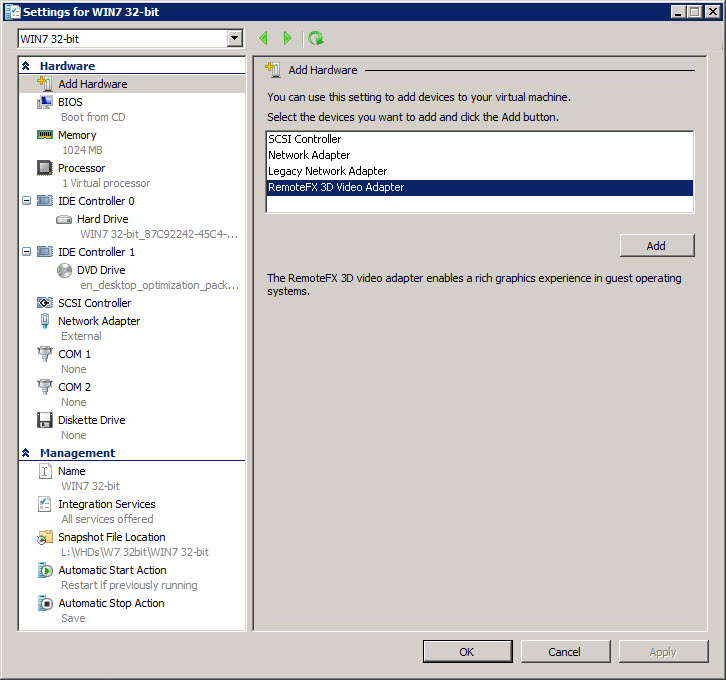Viewport: 726px width, 680px height.
Task: Open the virtual machine name dropdown
Action: coord(235,38)
